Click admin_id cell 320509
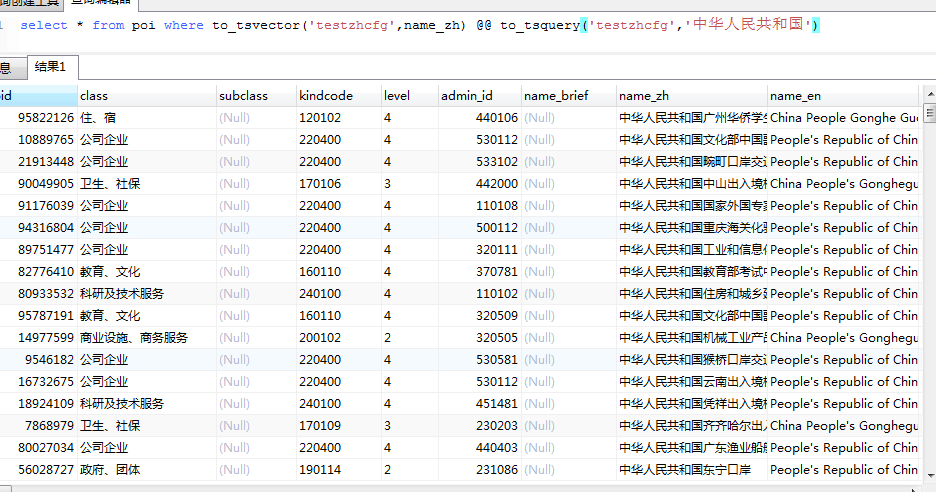The height and width of the screenshot is (492, 936). [x=479, y=316]
